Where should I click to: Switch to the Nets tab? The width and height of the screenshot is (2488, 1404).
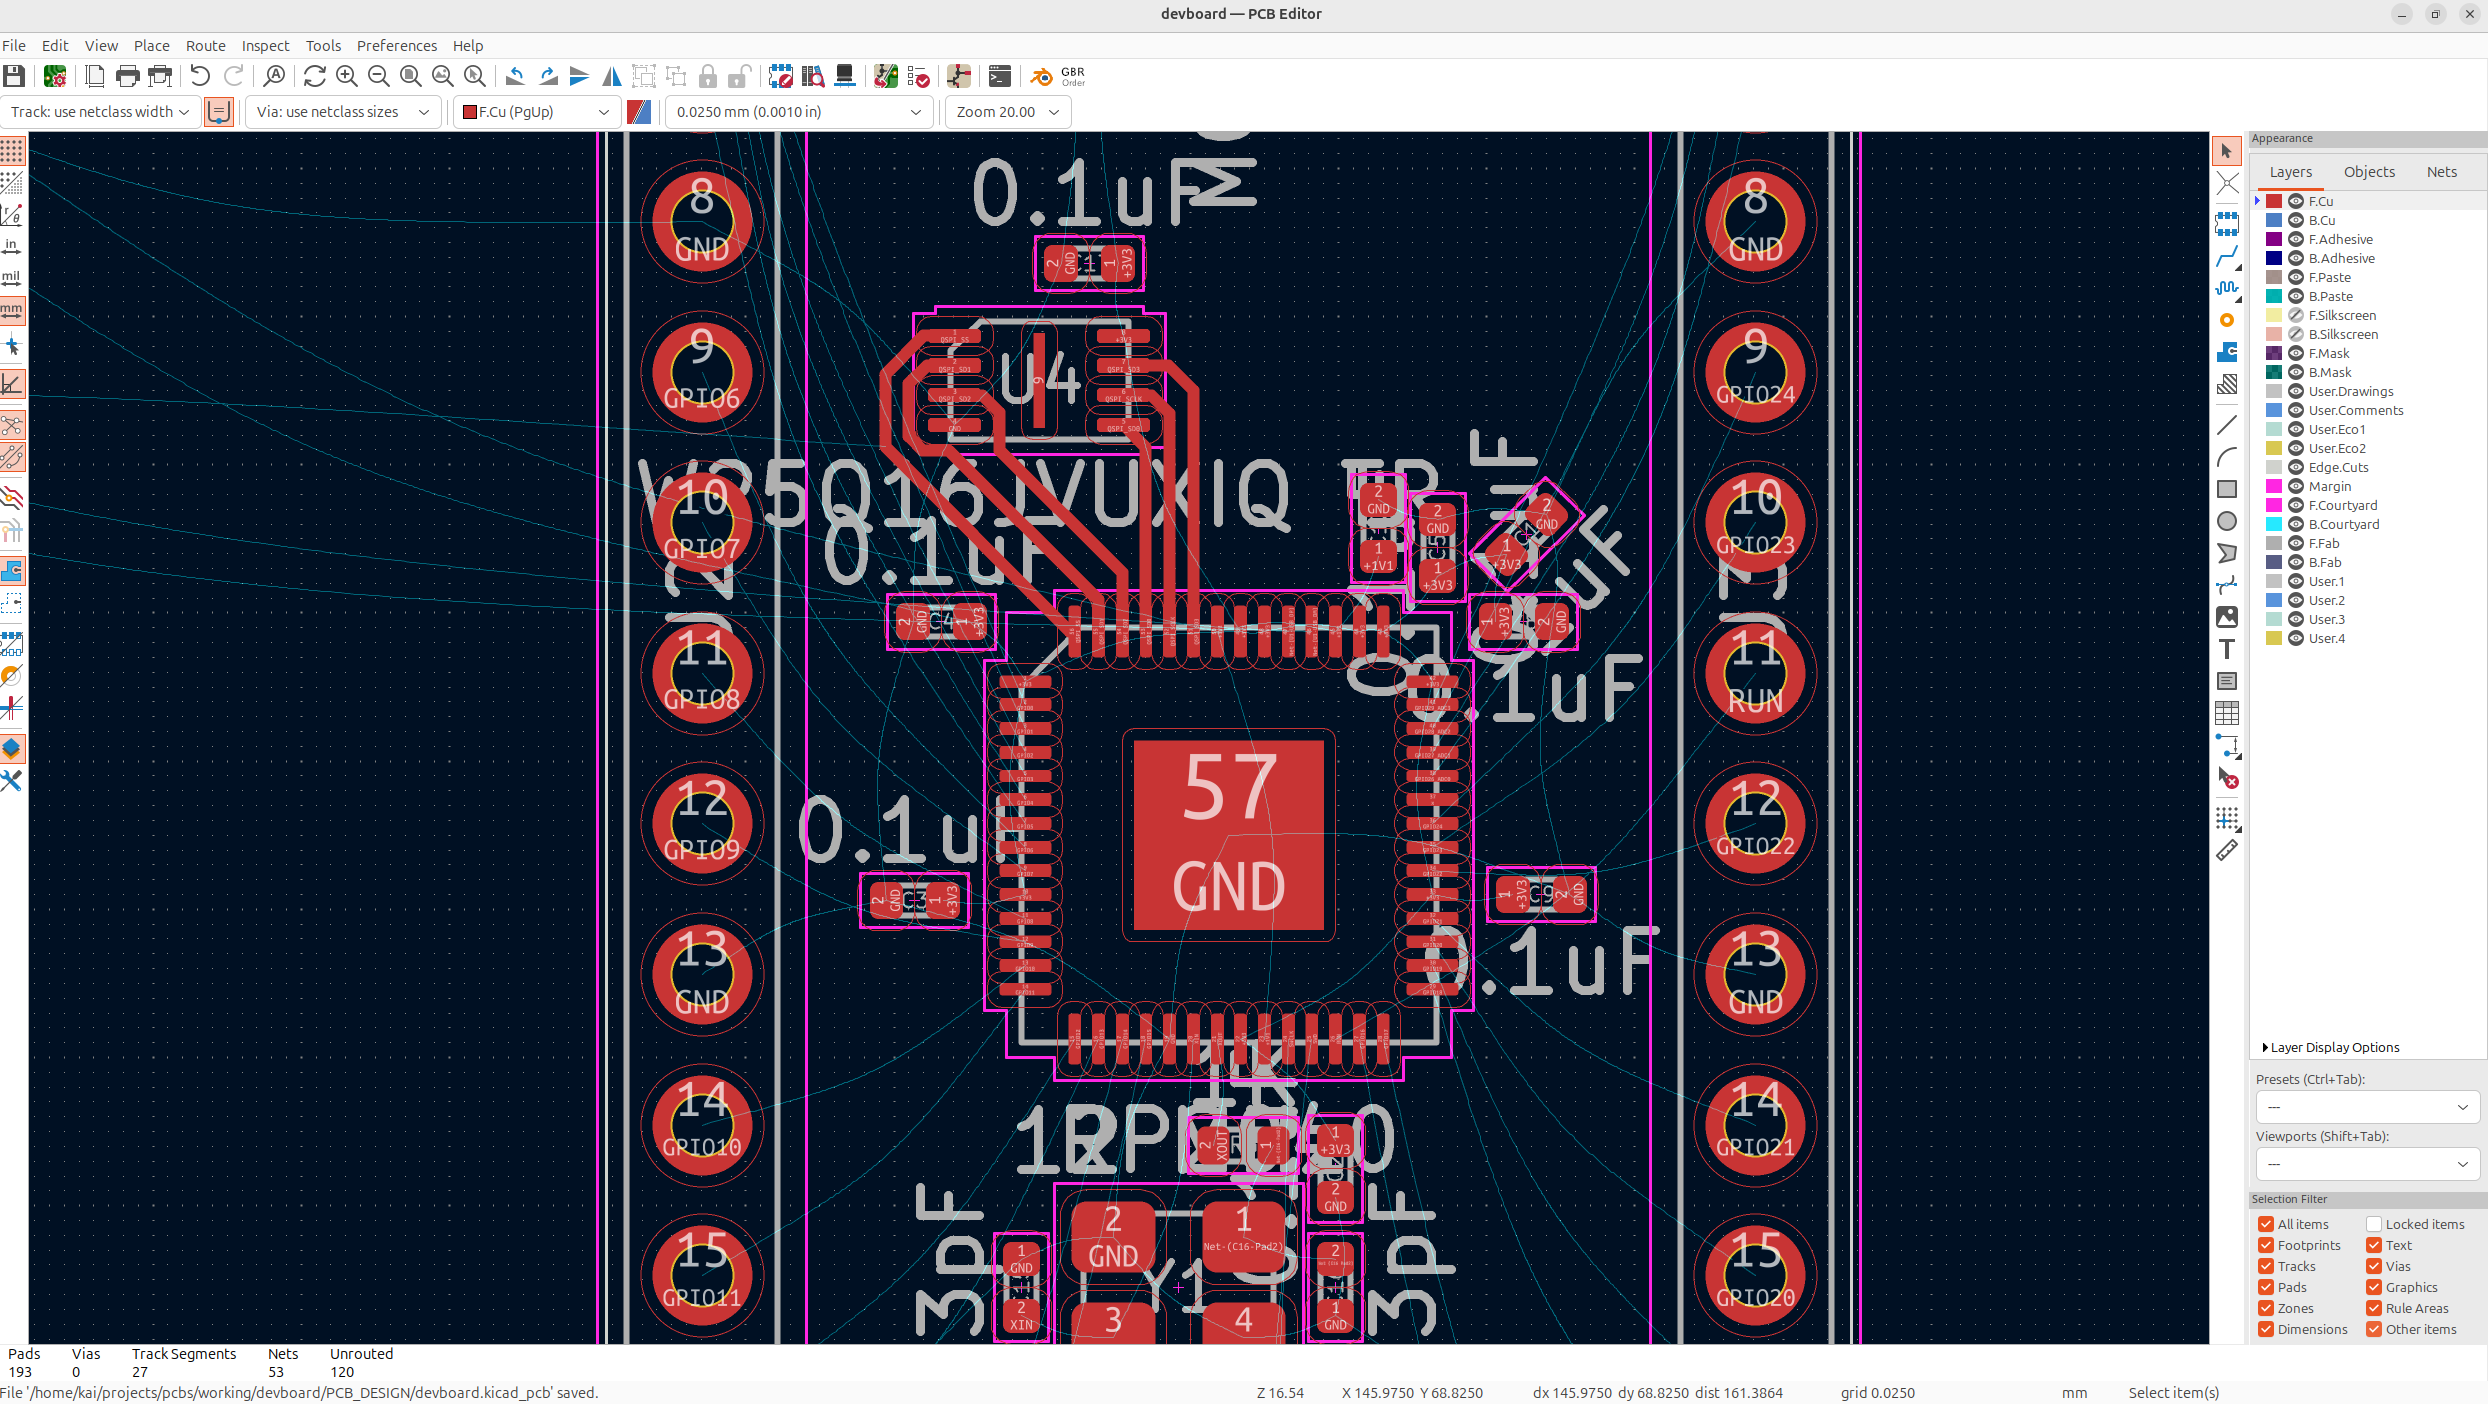pos(2441,172)
